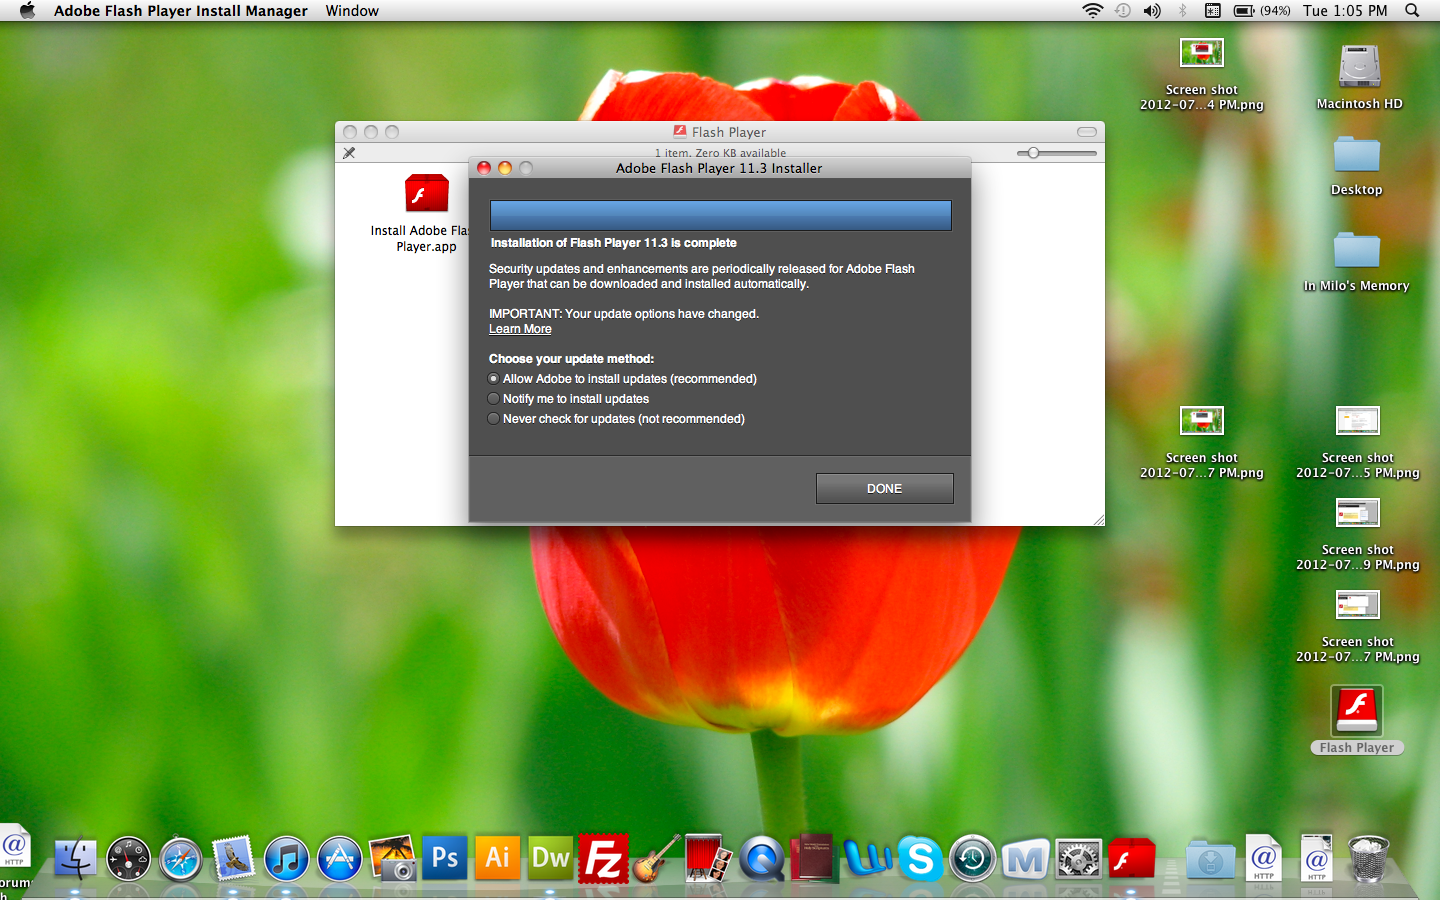Open Photo Booth from the Dock
1440x900 pixels.
tap(709, 858)
